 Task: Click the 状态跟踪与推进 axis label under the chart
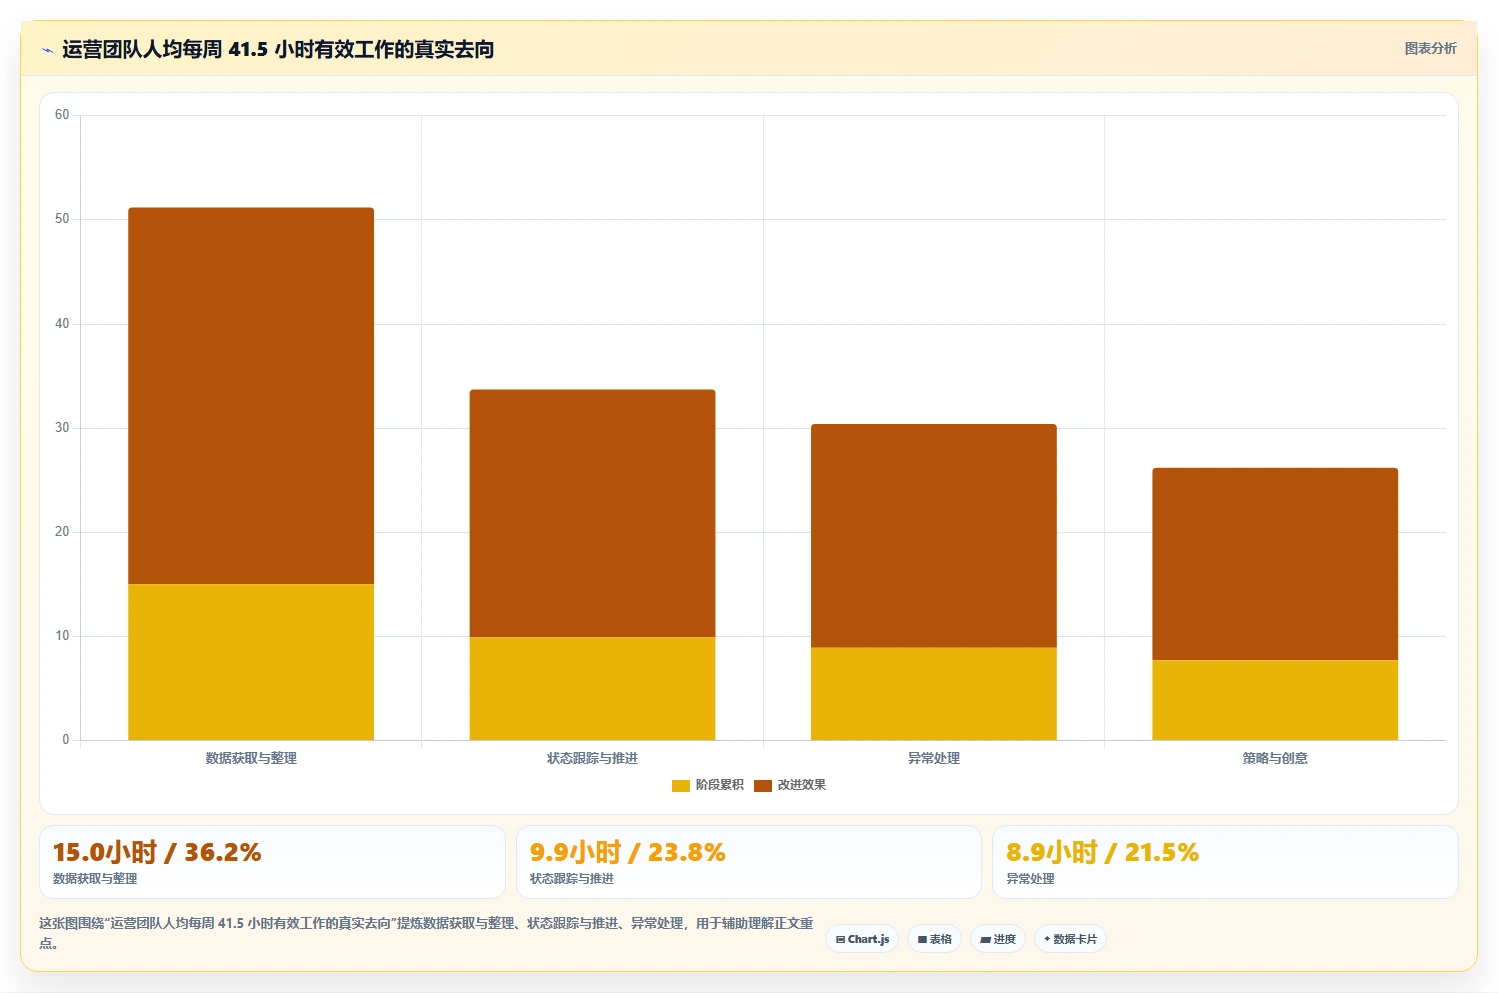pos(592,758)
